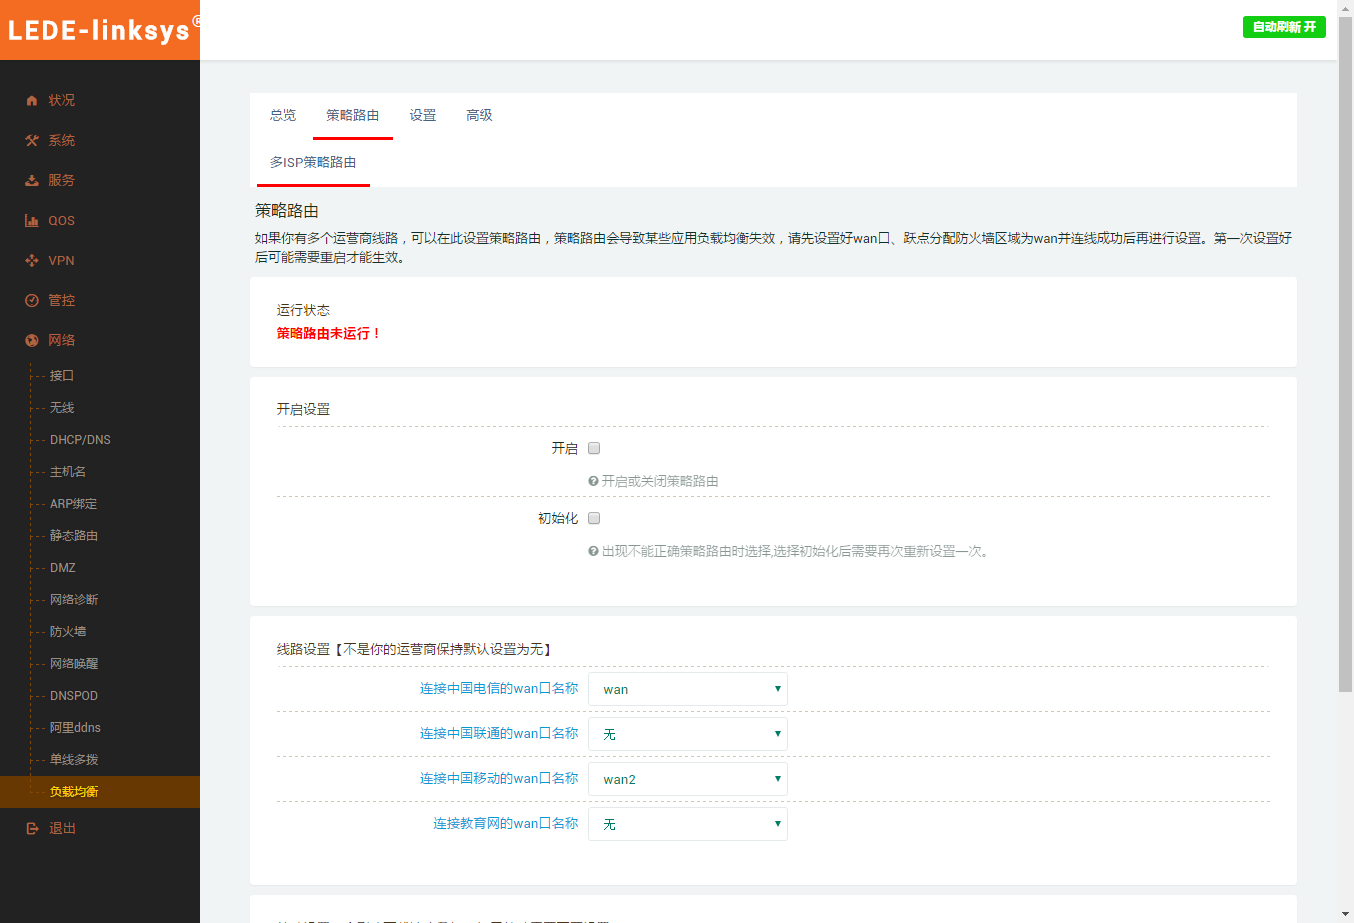1354x923 pixels.
Task: Open the 中国移动 wan port dropdown
Action: (688, 779)
